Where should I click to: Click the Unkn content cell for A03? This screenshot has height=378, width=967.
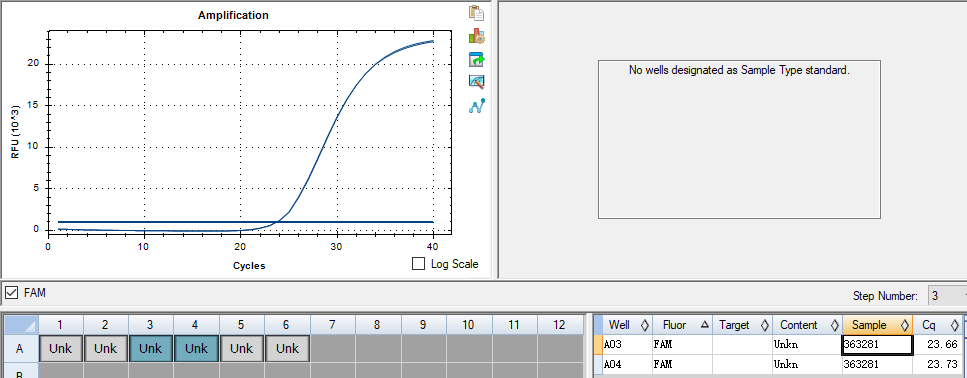(x=807, y=345)
